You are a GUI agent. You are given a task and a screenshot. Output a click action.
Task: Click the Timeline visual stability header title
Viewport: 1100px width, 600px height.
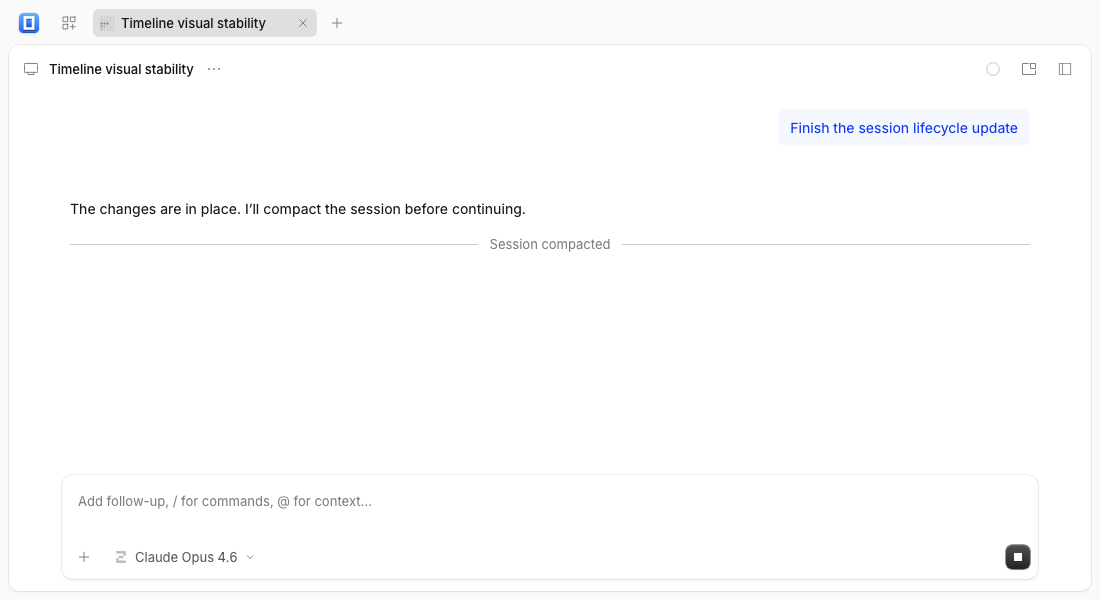pos(121,69)
